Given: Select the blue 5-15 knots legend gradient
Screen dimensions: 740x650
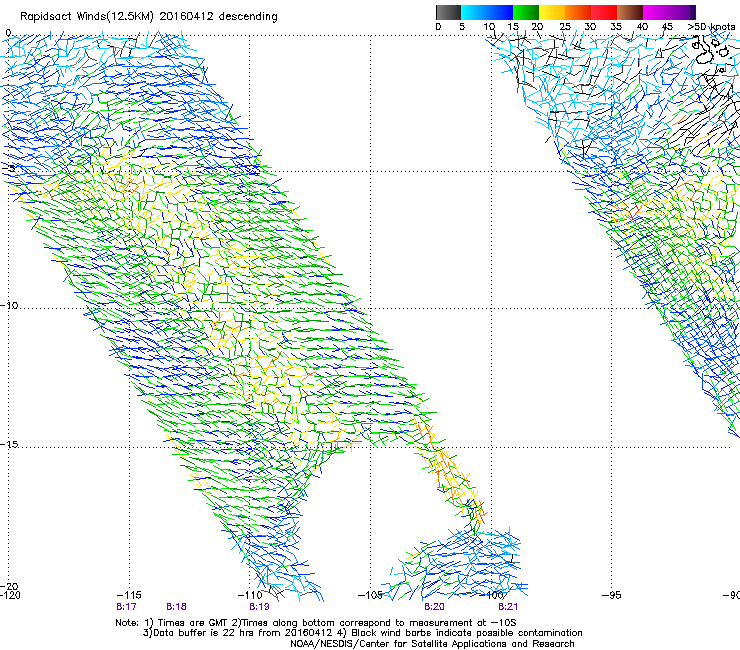Looking at the screenshot, I should pyautogui.click(x=487, y=12).
